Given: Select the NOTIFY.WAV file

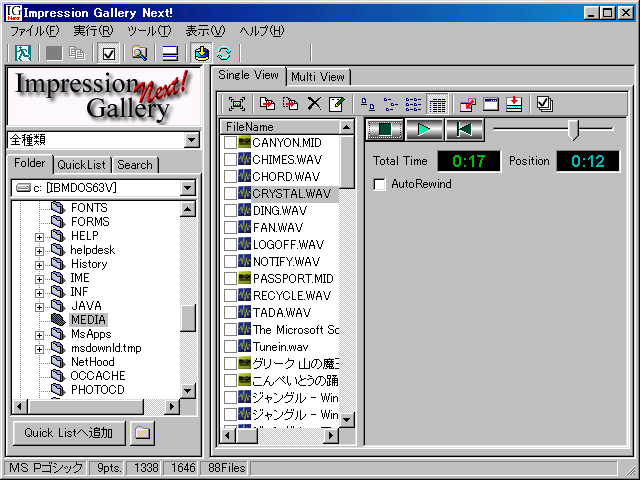Looking at the screenshot, I should coord(286,261).
